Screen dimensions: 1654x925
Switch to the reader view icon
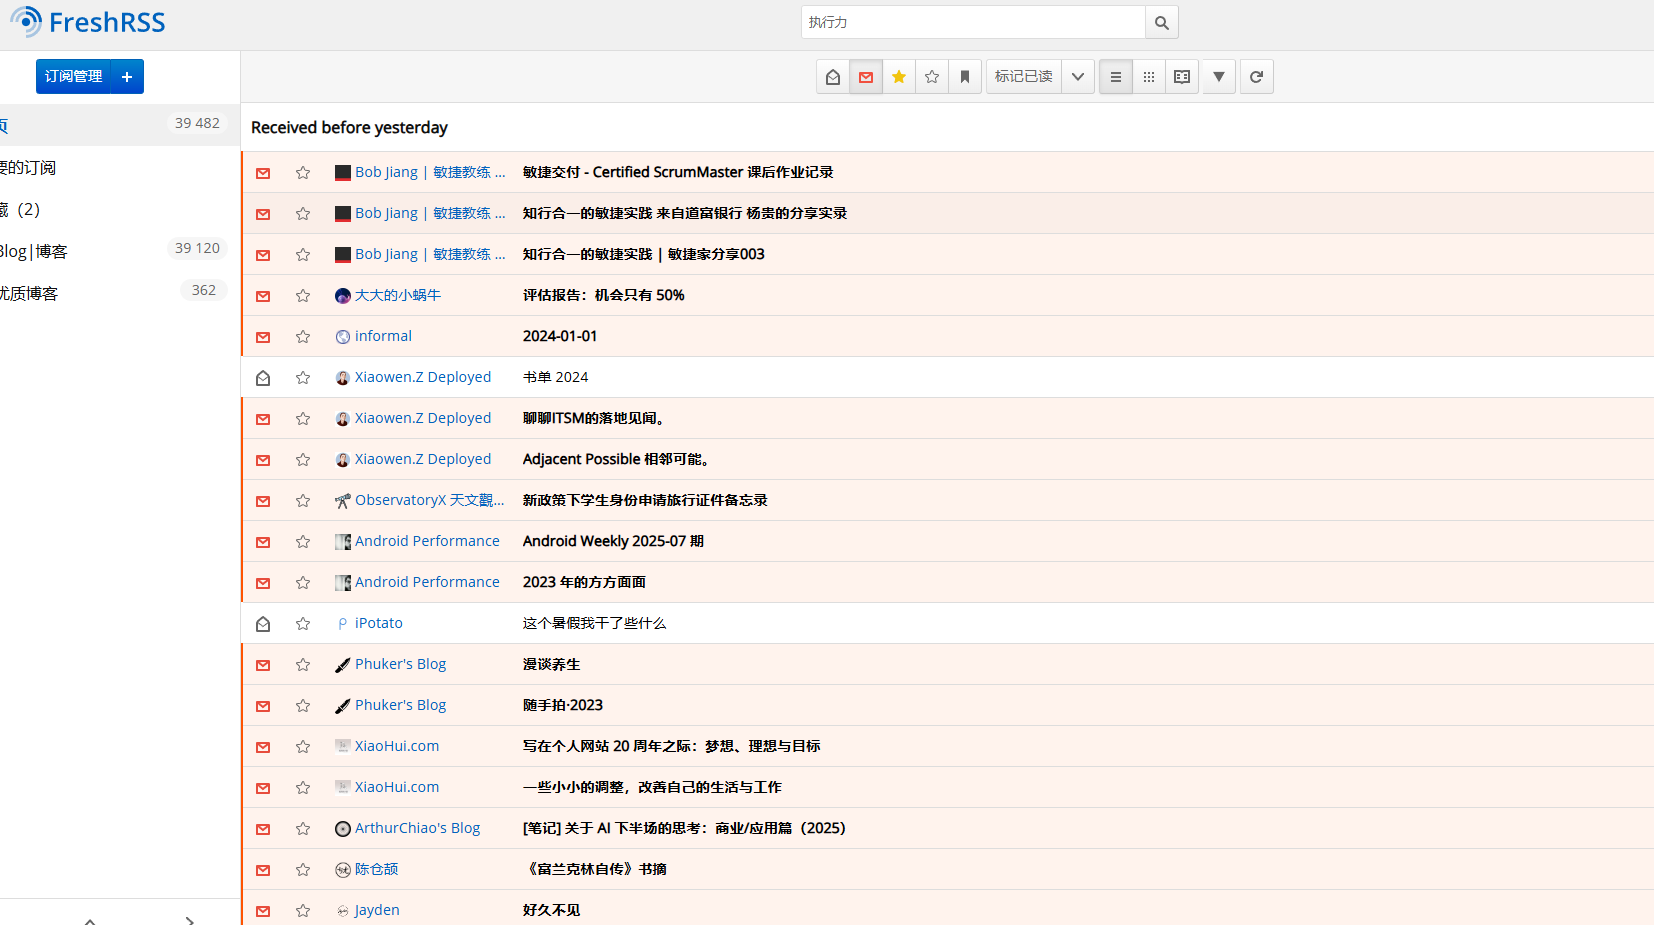click(1182, 77)
